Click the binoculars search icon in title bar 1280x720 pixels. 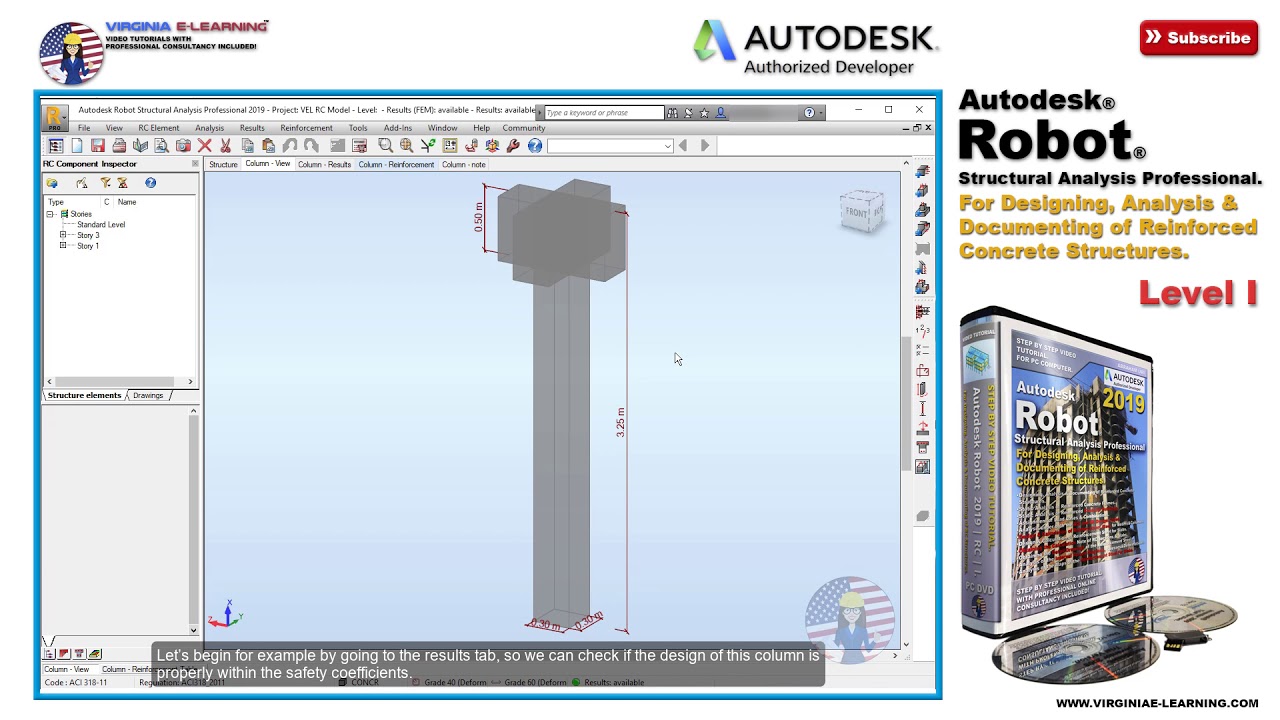[x=672, y=113]
